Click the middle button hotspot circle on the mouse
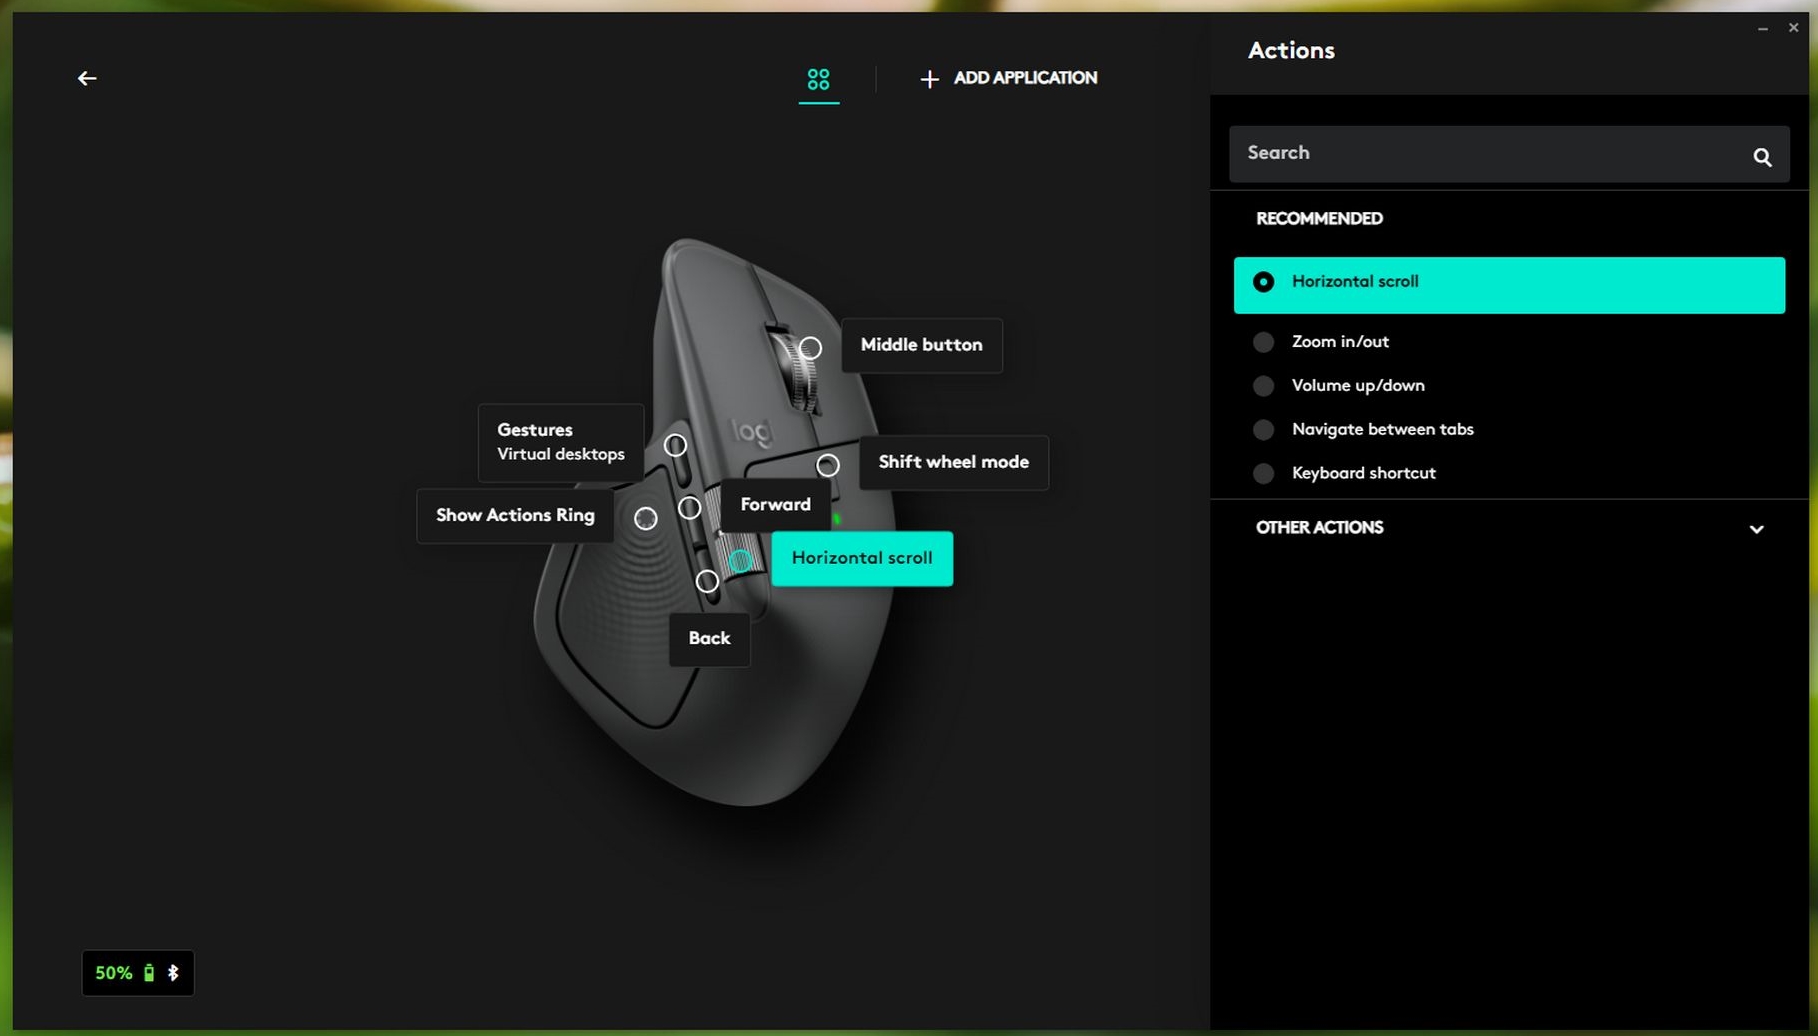The width and height of the screenshot is (1818, 1036). point(810,348)
